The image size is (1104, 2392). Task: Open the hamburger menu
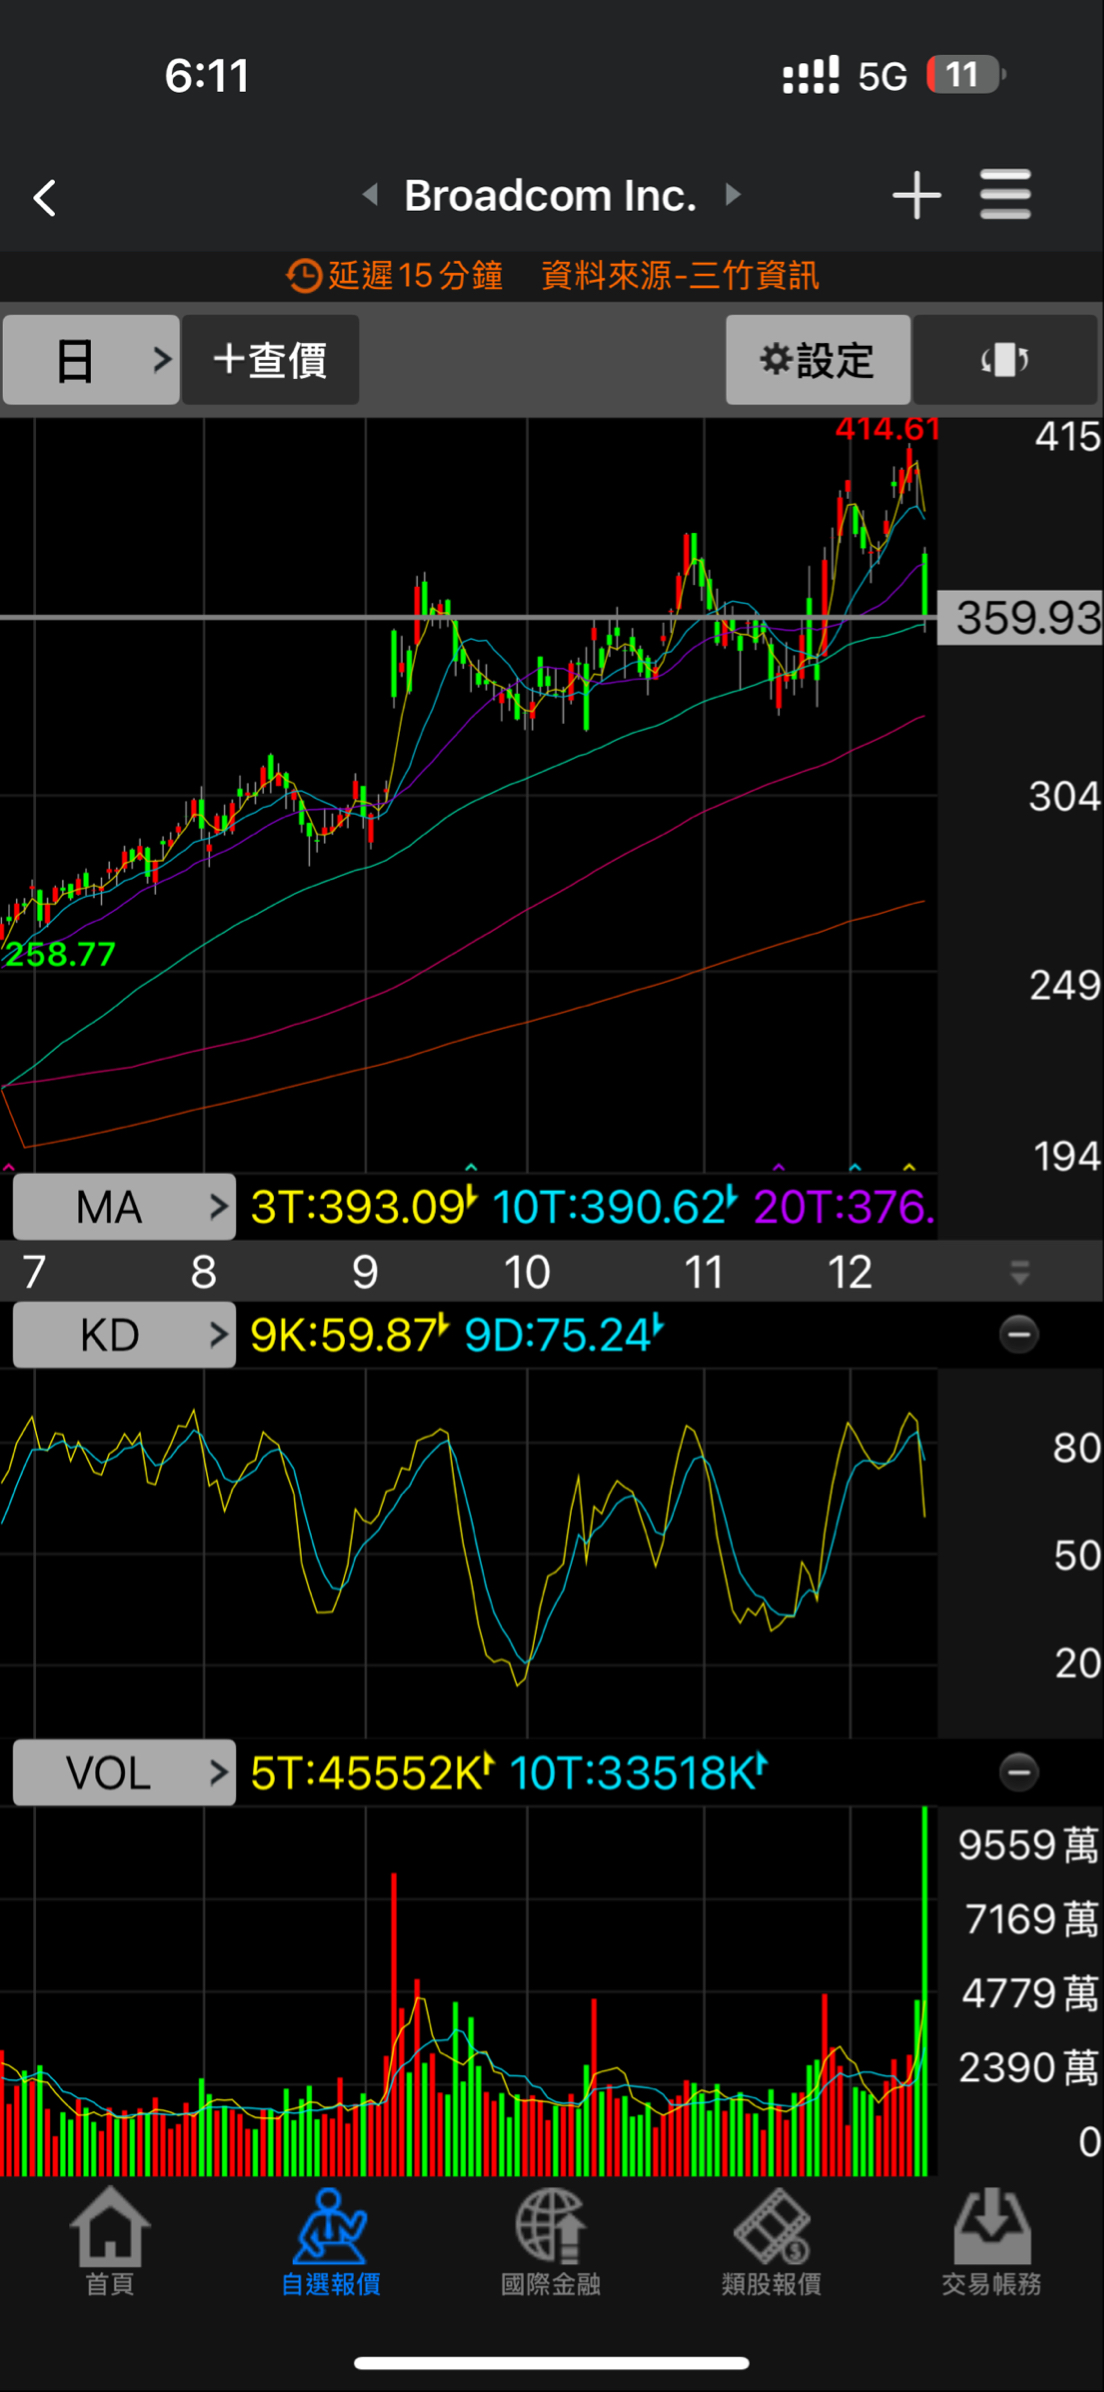coord(1005,194)
